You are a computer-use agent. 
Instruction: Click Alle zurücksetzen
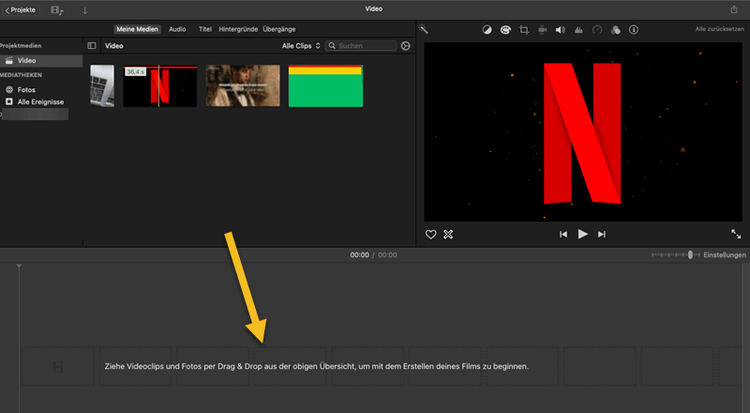click(x=719, y=29)
